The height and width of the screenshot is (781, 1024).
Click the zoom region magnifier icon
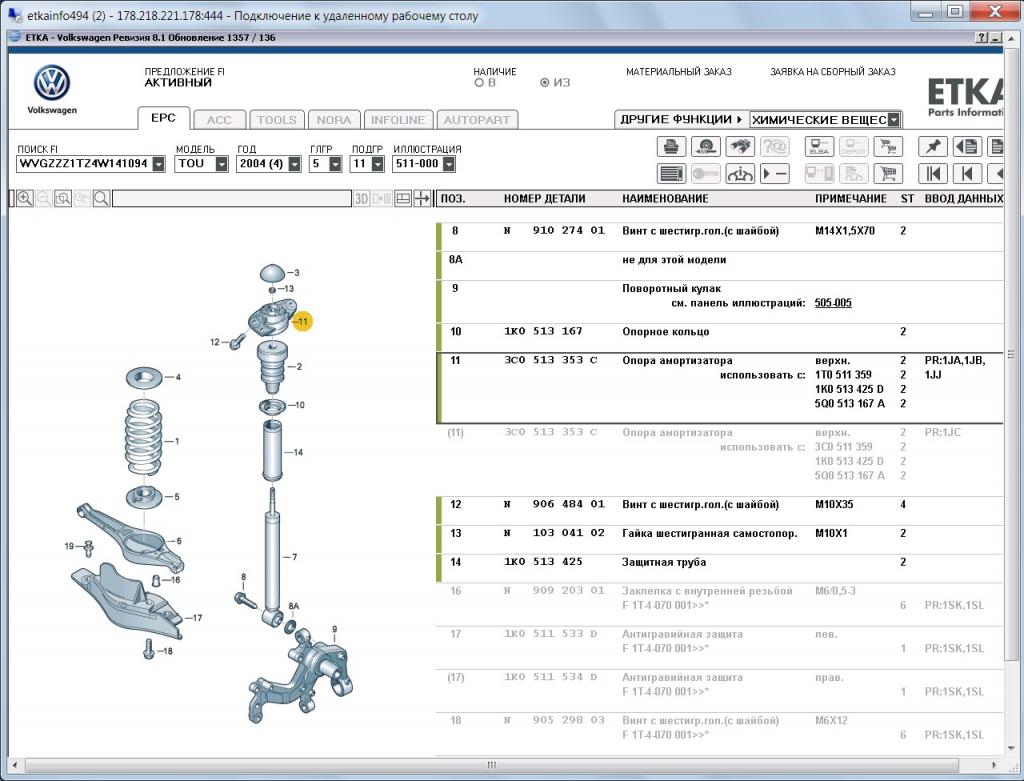click(63, 199)
